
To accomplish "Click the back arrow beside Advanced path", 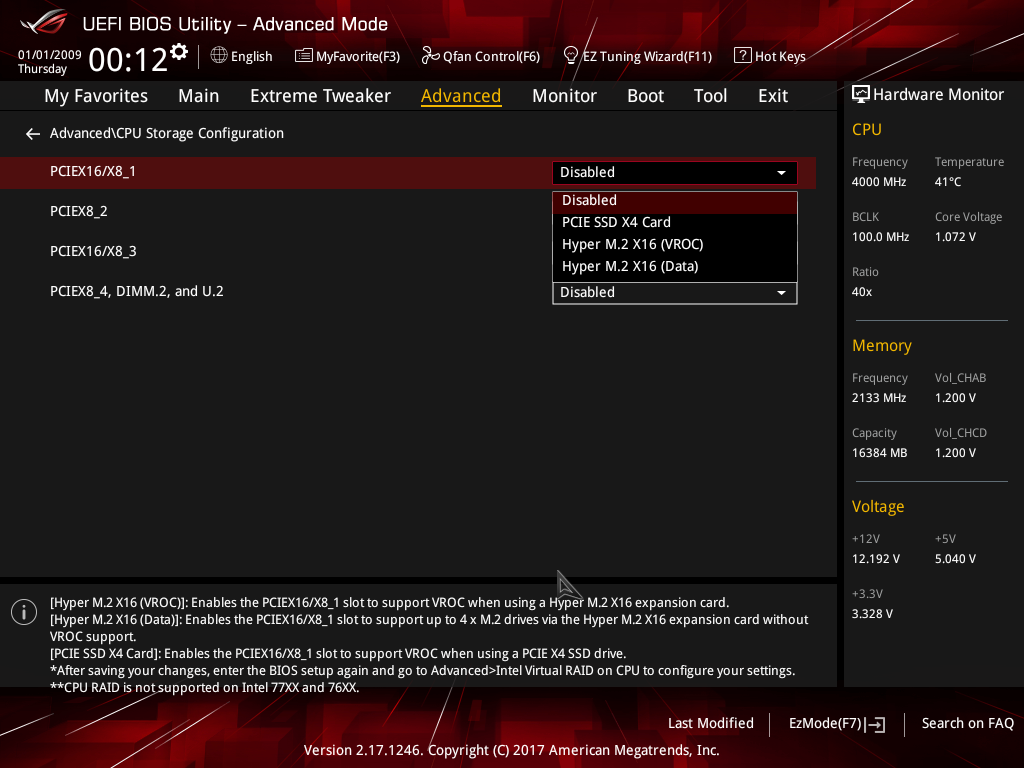I will click(x=33, y=134).
